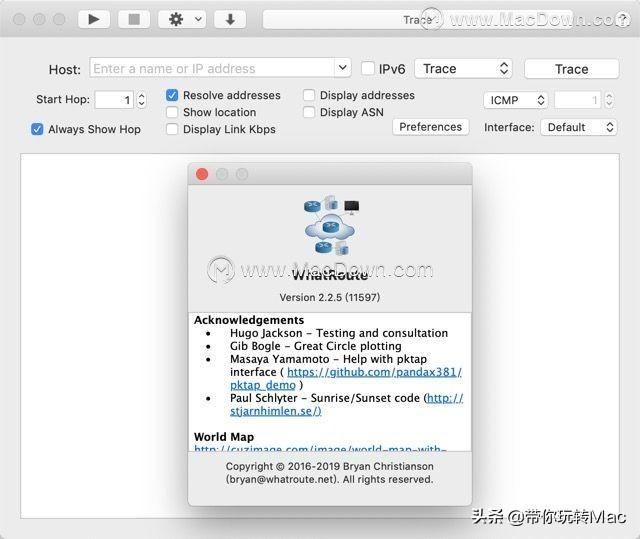Click the Trace button on the right

pyautogui.click(x=571, y=69)
